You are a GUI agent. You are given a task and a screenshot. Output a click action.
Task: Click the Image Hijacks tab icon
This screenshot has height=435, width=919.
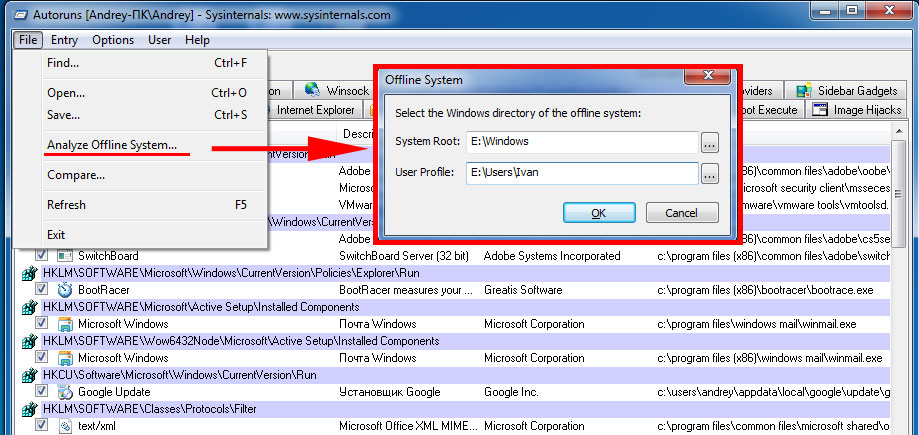(818, 109)
